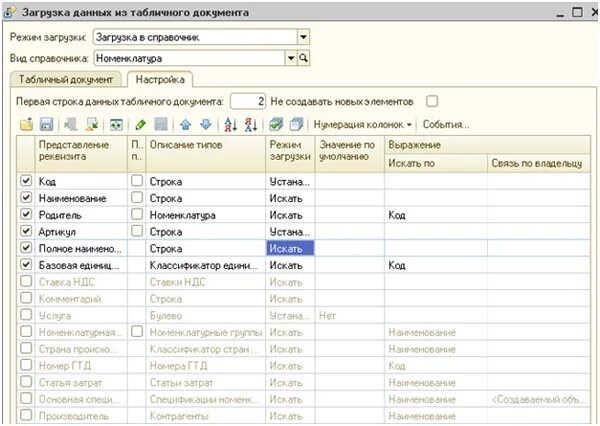Click the Связь по владельцу column header

tap(539, 163)
